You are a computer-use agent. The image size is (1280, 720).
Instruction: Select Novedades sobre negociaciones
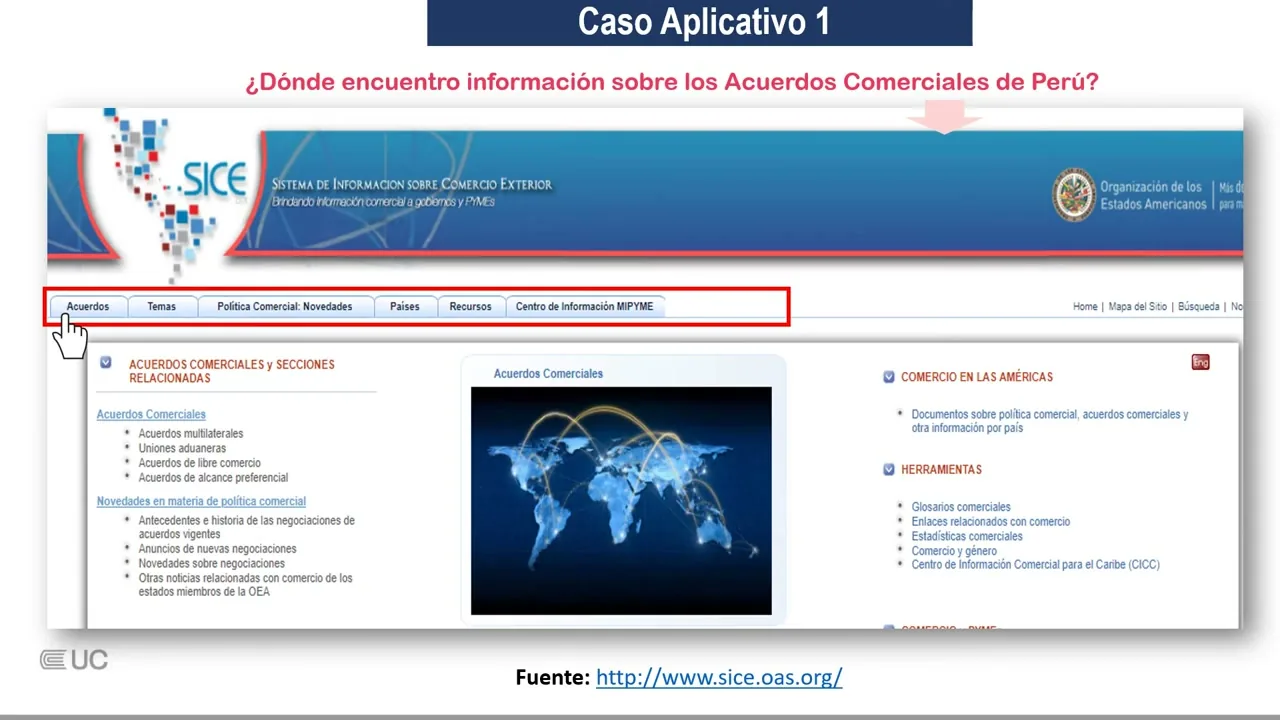pos(212,563)
